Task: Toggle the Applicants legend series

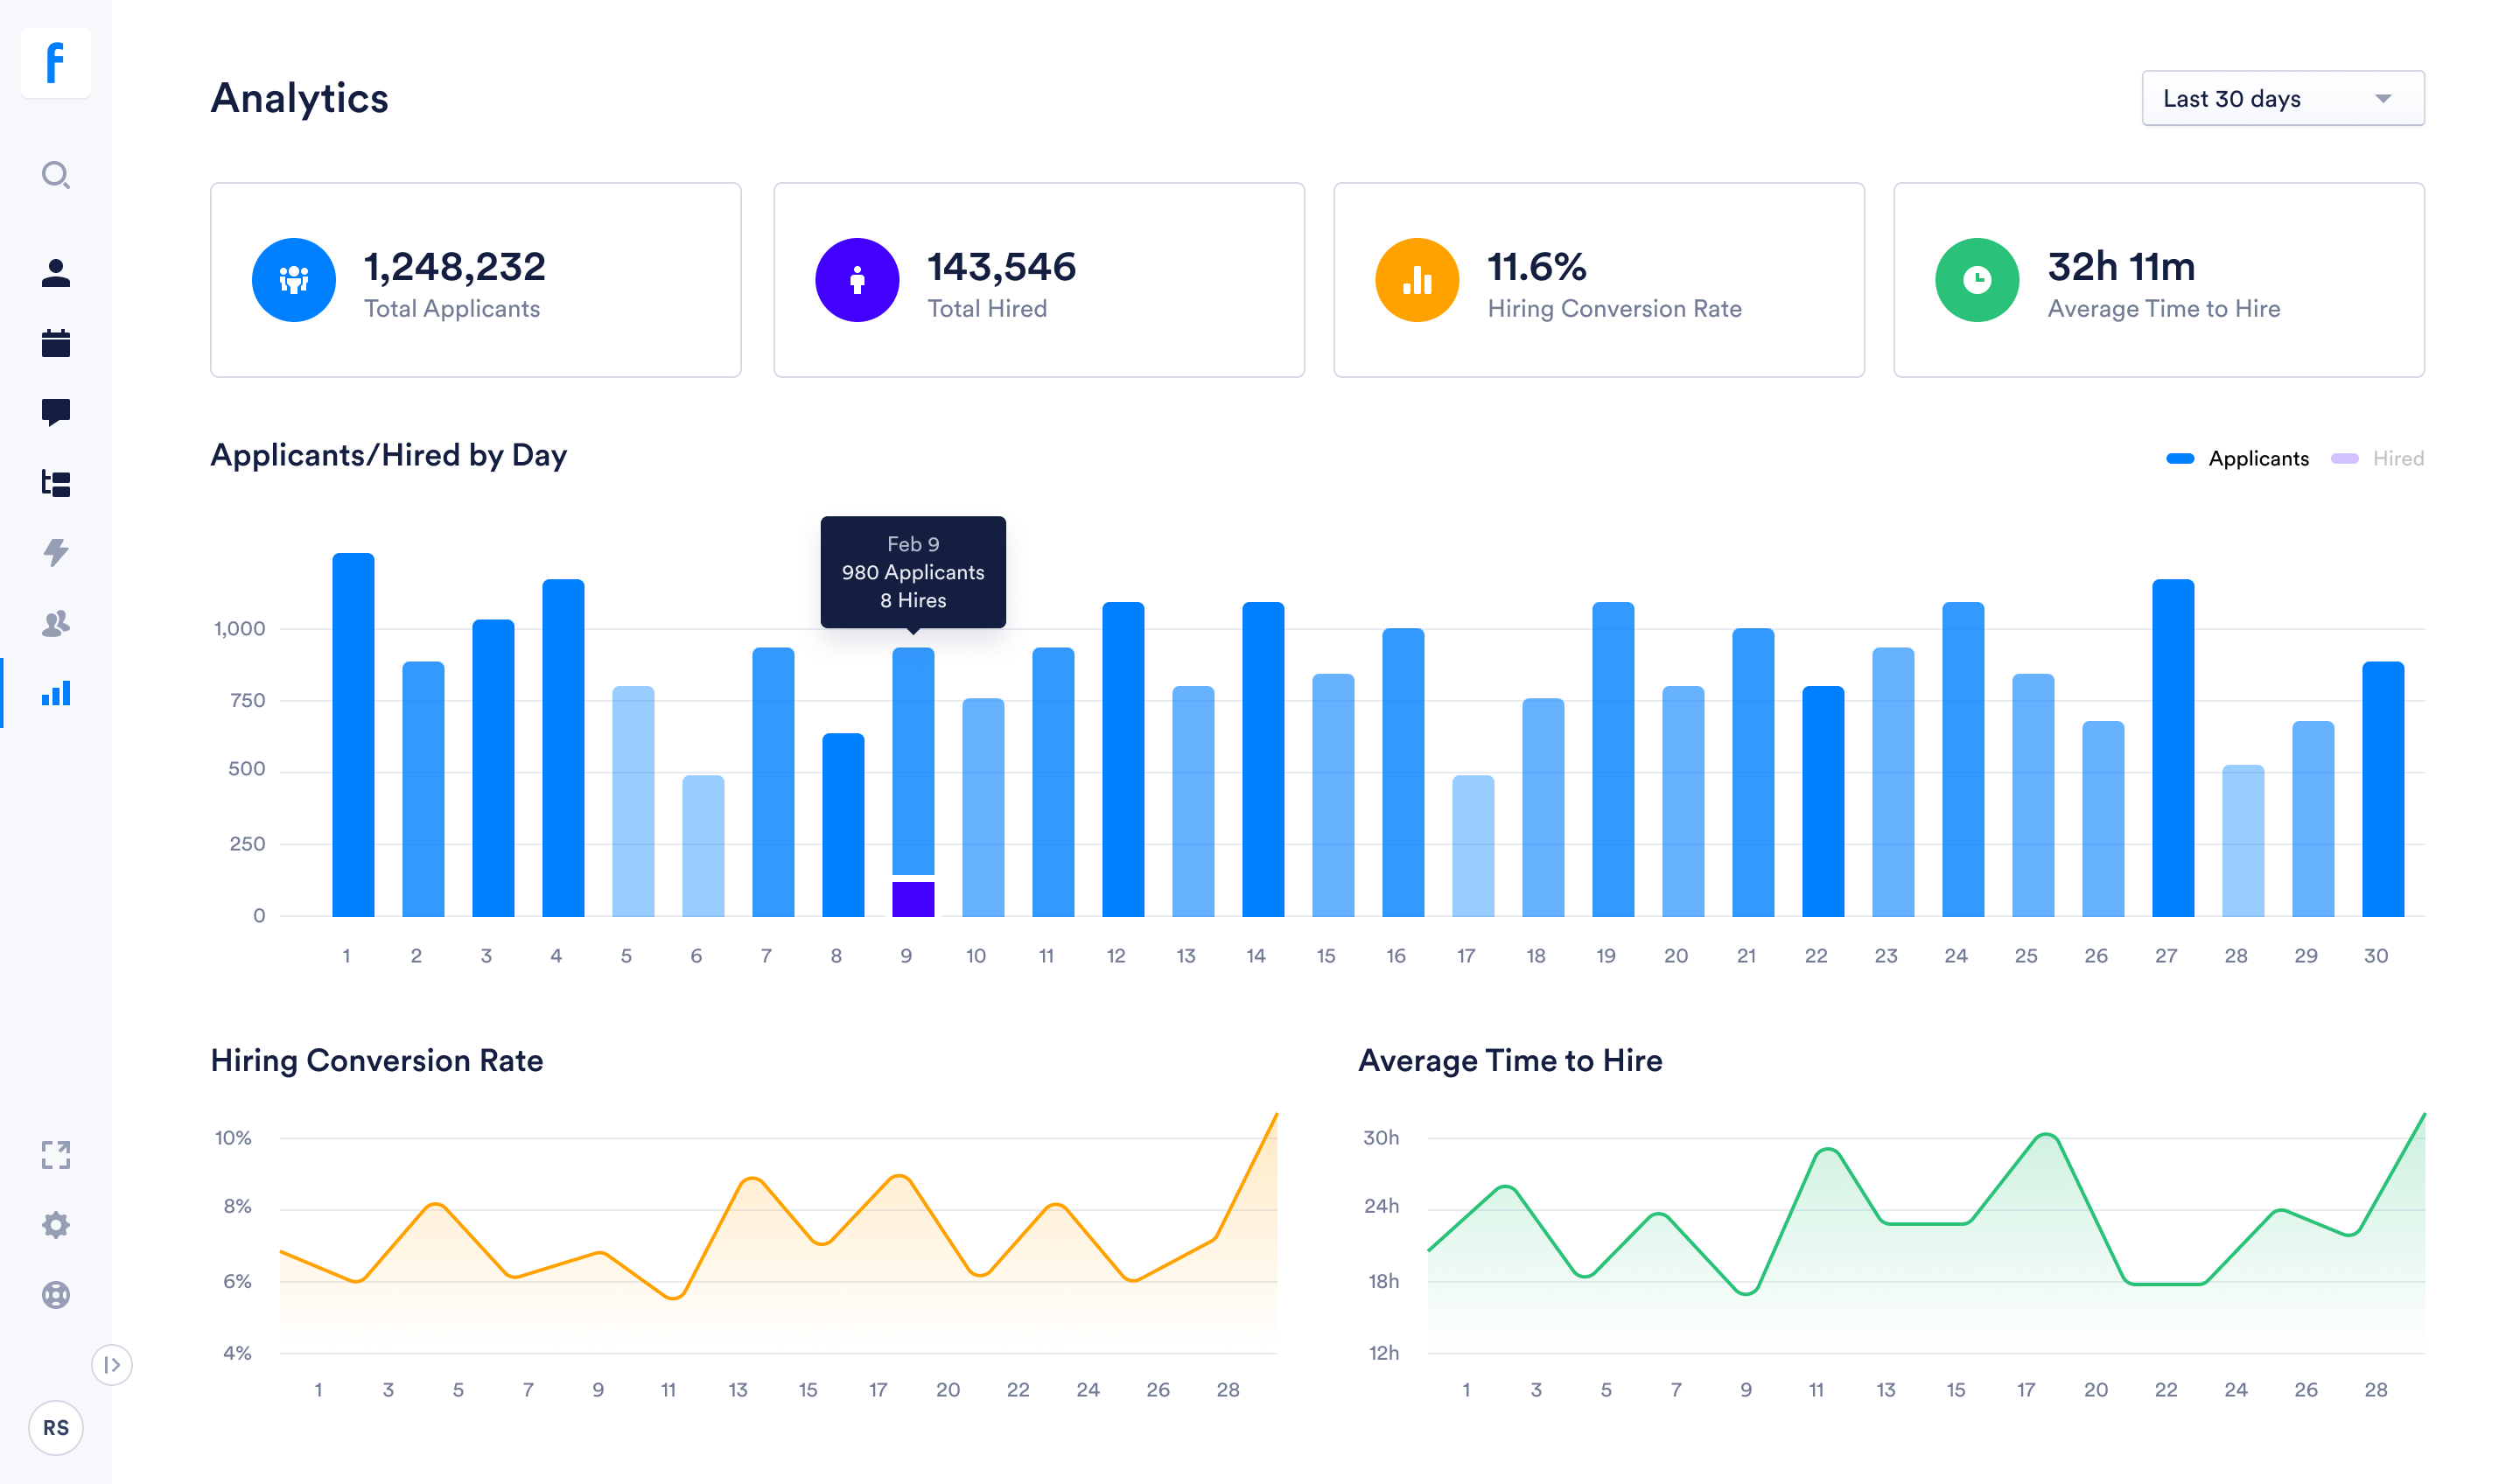Action: (x=2237, y=458)
